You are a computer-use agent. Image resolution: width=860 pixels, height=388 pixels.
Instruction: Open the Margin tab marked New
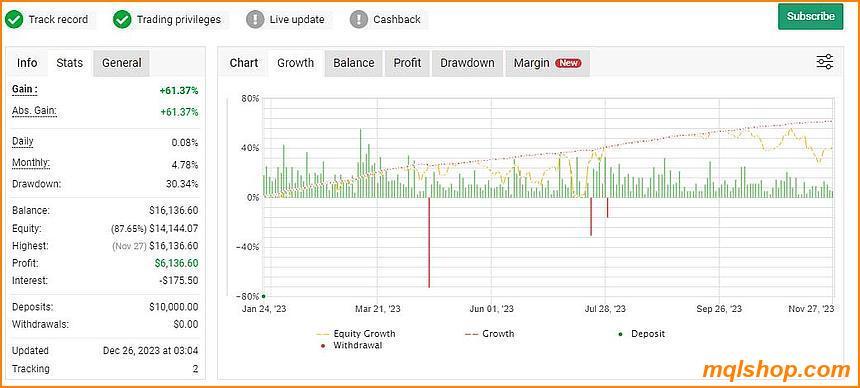(547, 63)
